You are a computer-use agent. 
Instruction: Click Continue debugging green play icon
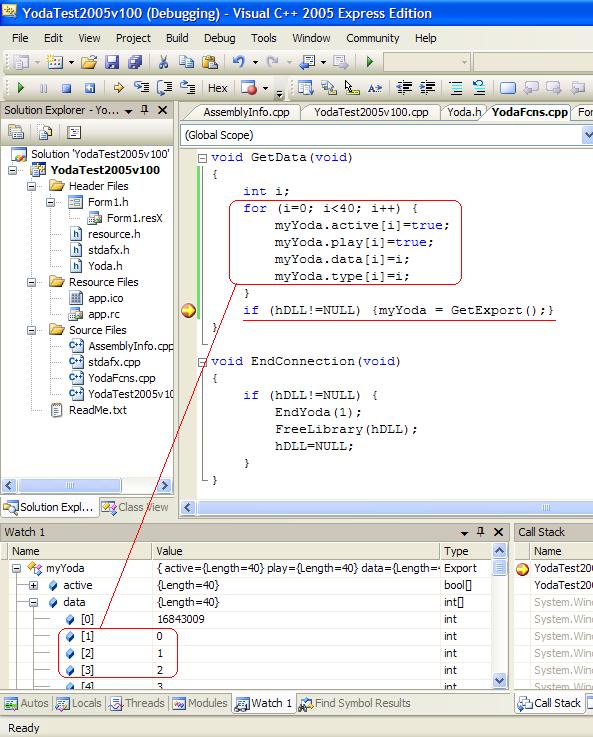point(20,87)
